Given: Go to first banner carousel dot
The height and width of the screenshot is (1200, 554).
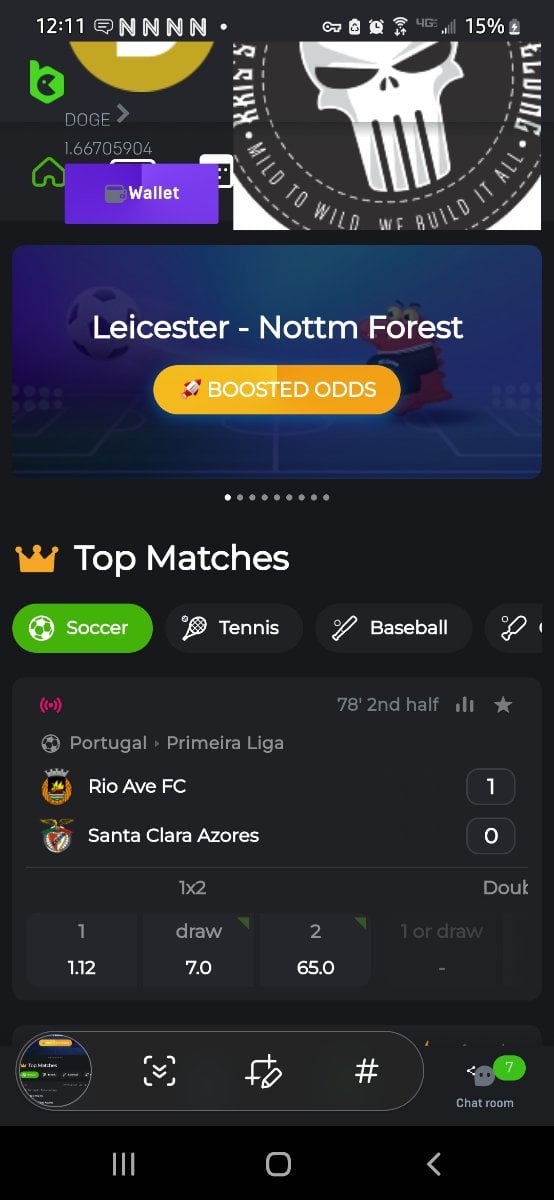Looking at the screenshot, I should tap(228, 497).
